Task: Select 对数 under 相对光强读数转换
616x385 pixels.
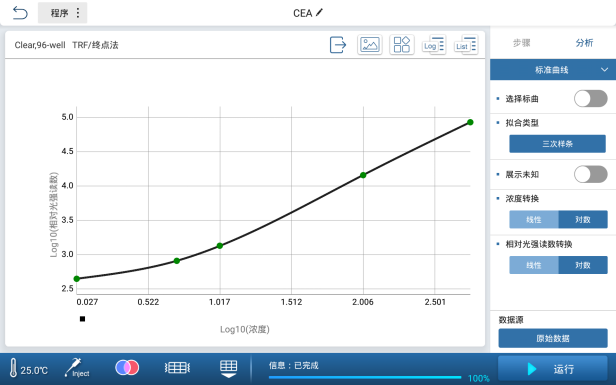Action: tap(583, 265)
